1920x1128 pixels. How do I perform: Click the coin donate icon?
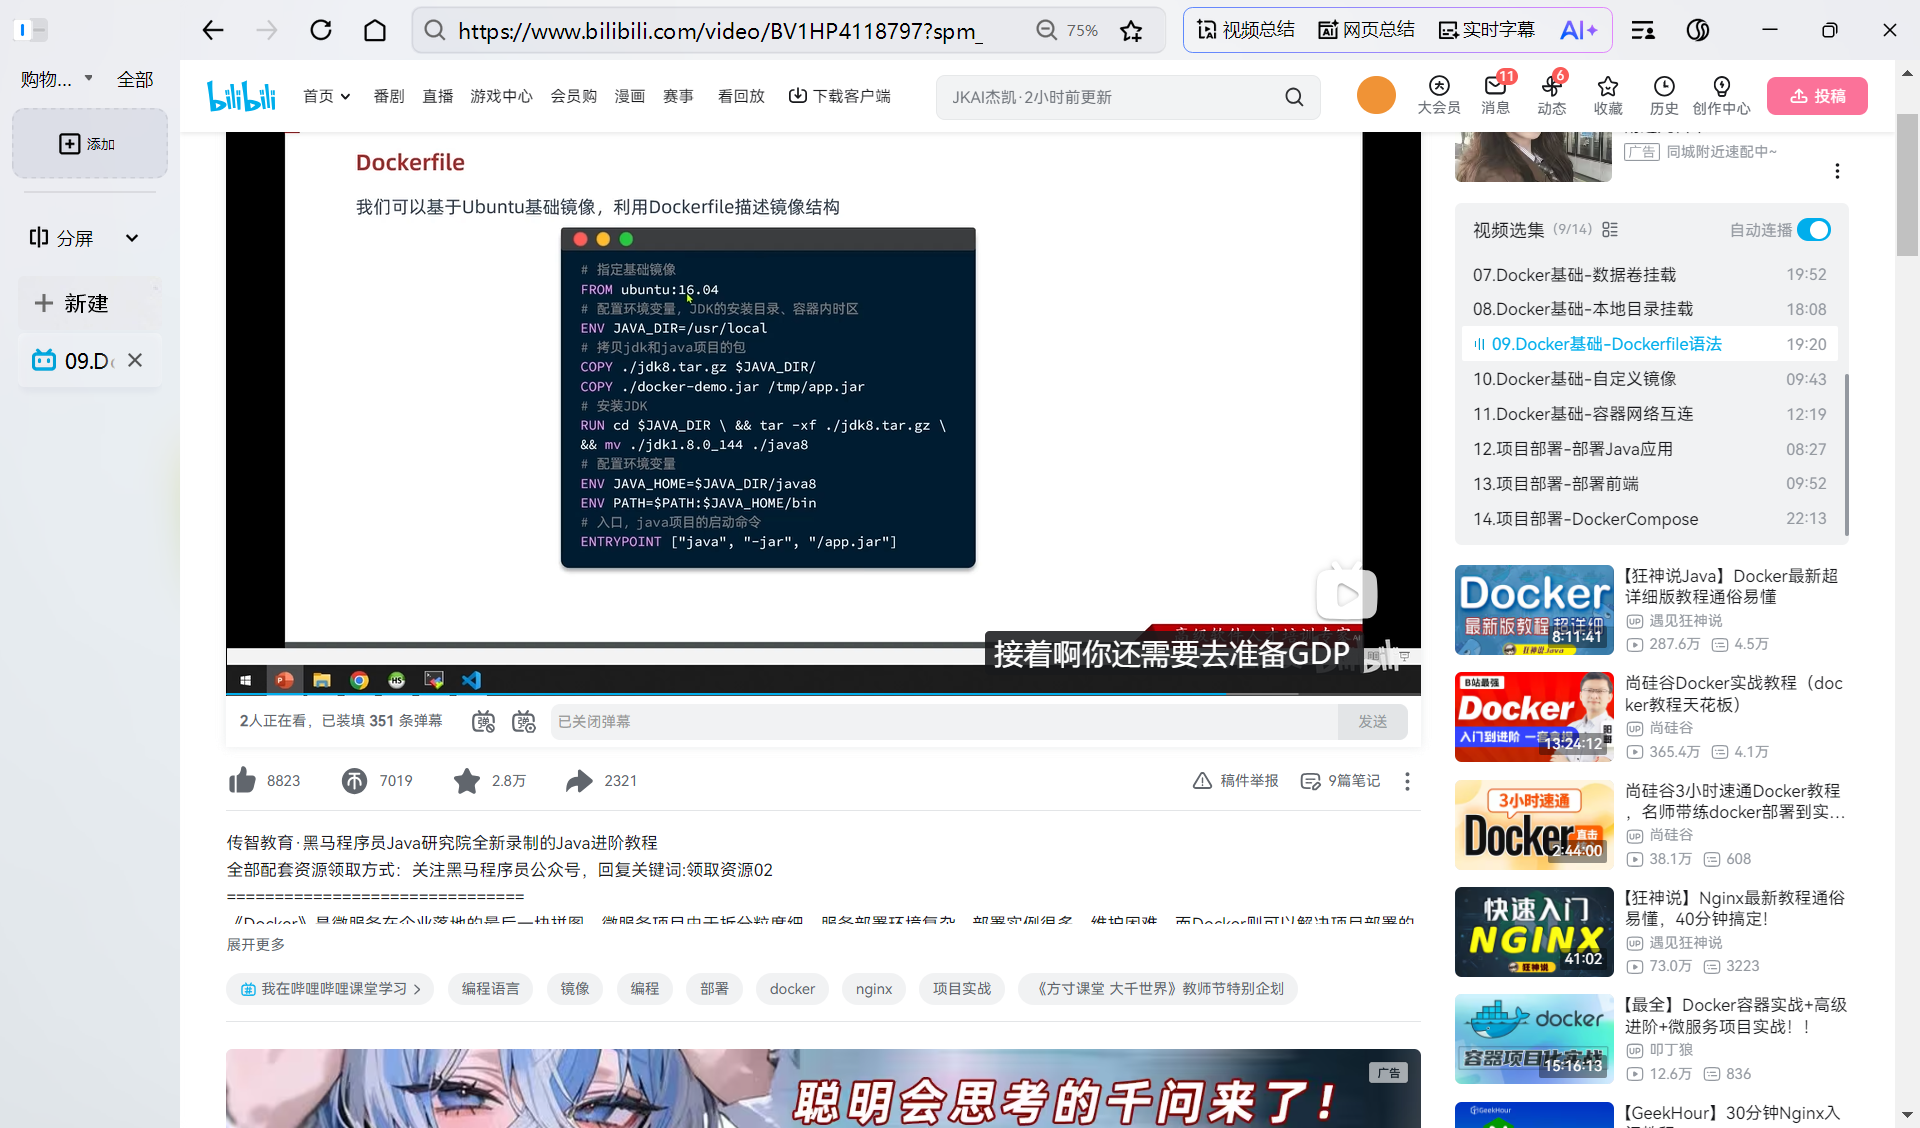pos(354,780)
